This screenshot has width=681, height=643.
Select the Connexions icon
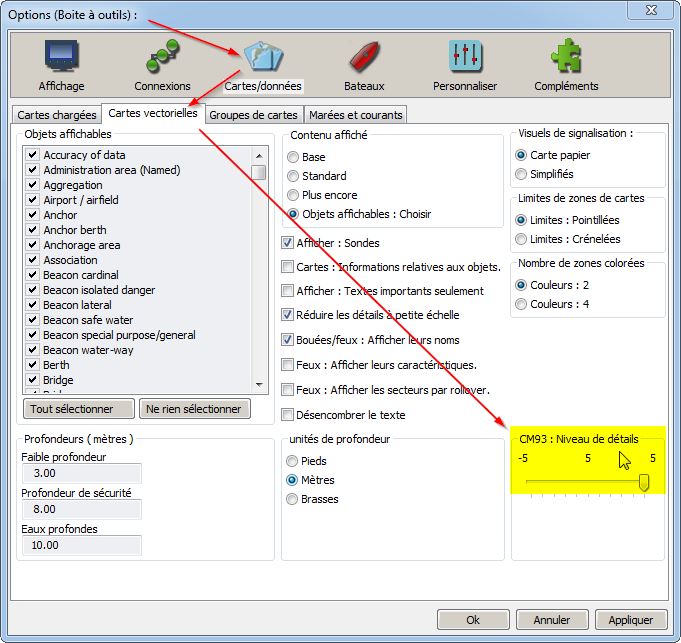(162, 58)
